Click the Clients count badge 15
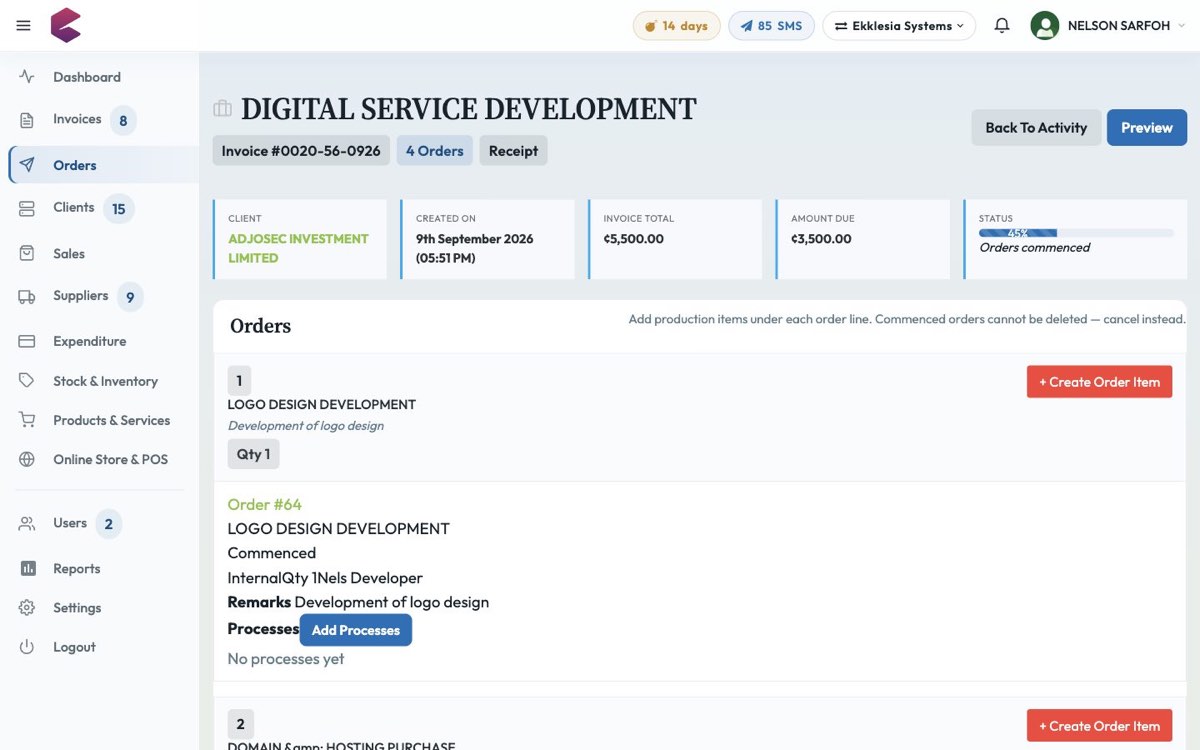The height and width of the screenshot is (750, 1200). point(118,209)
